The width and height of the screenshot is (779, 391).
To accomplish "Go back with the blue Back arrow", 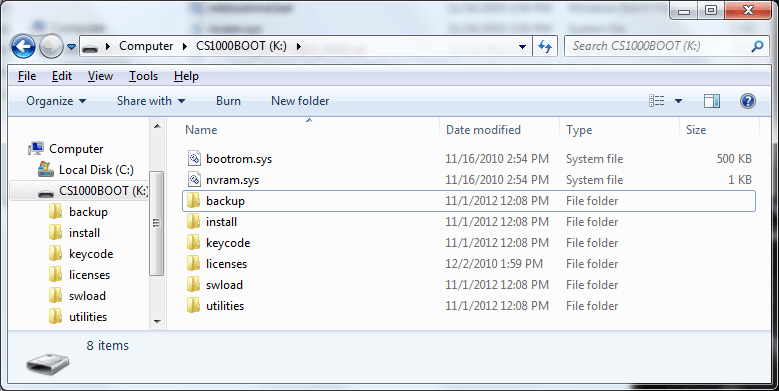I will tap(23, 47).
